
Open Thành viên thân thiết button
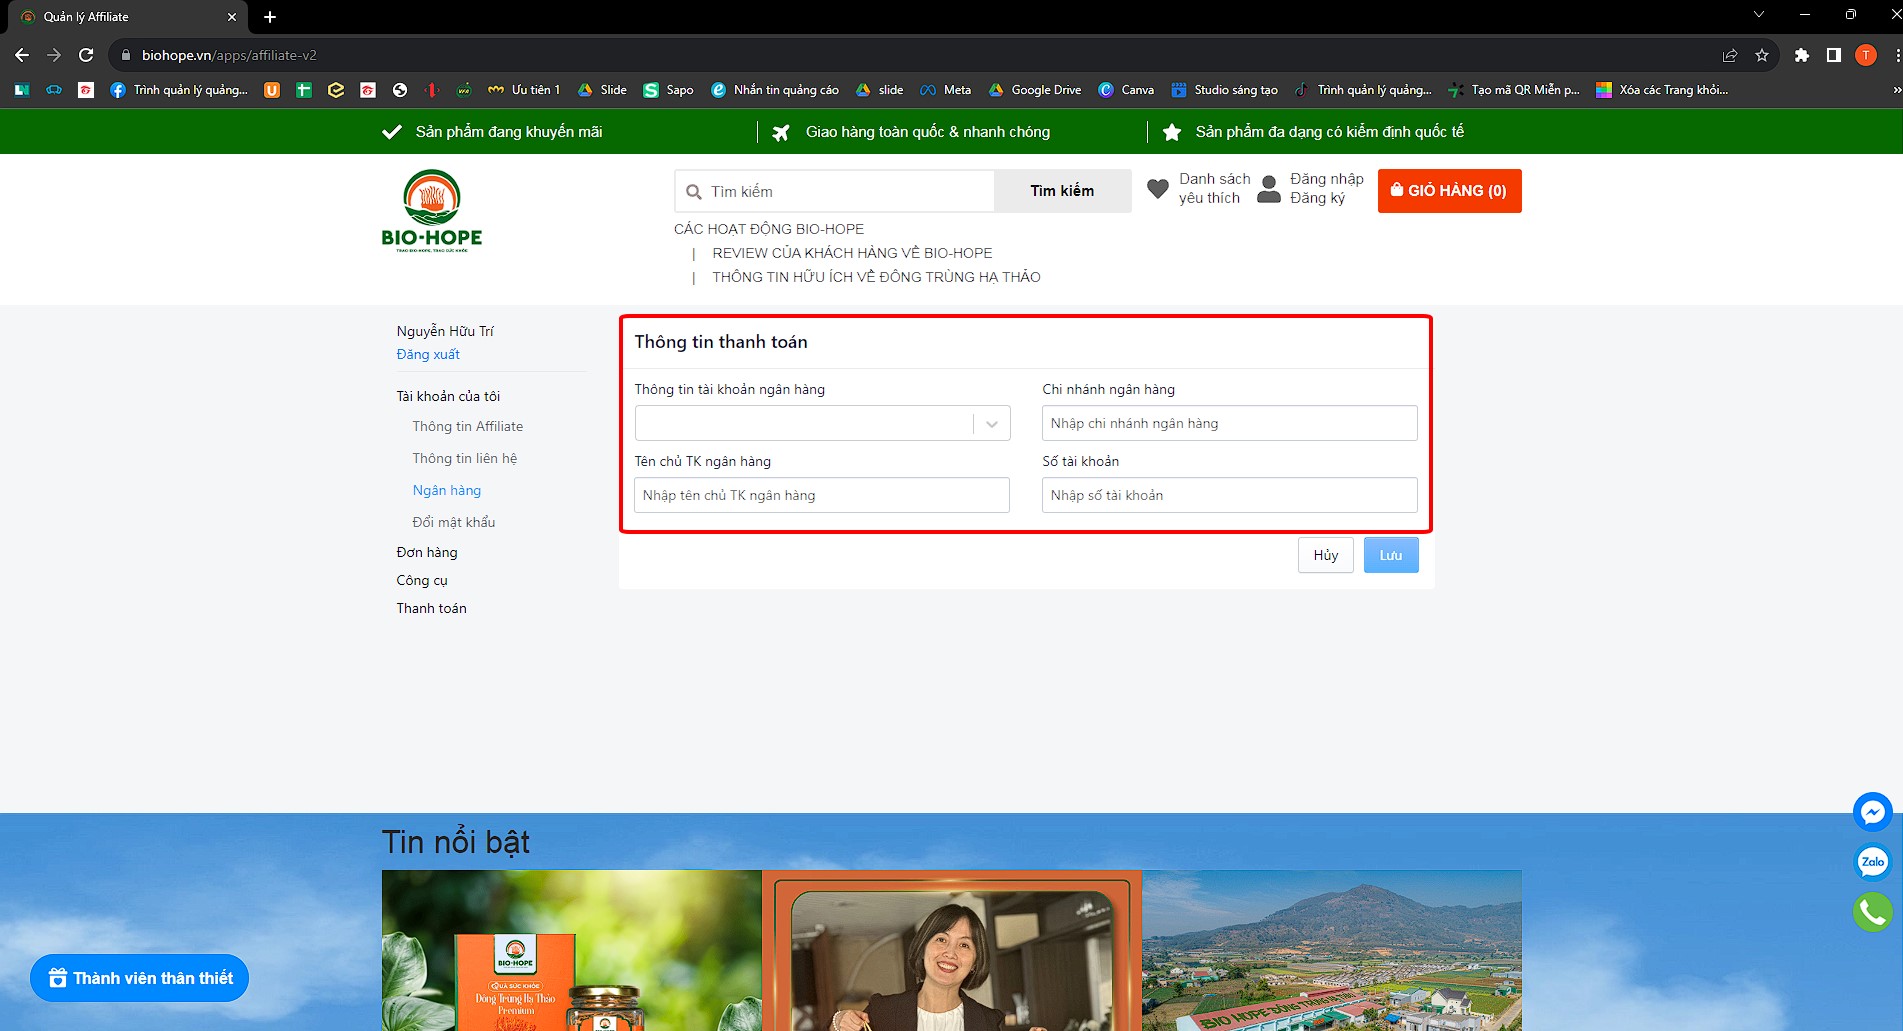point(140,978)
